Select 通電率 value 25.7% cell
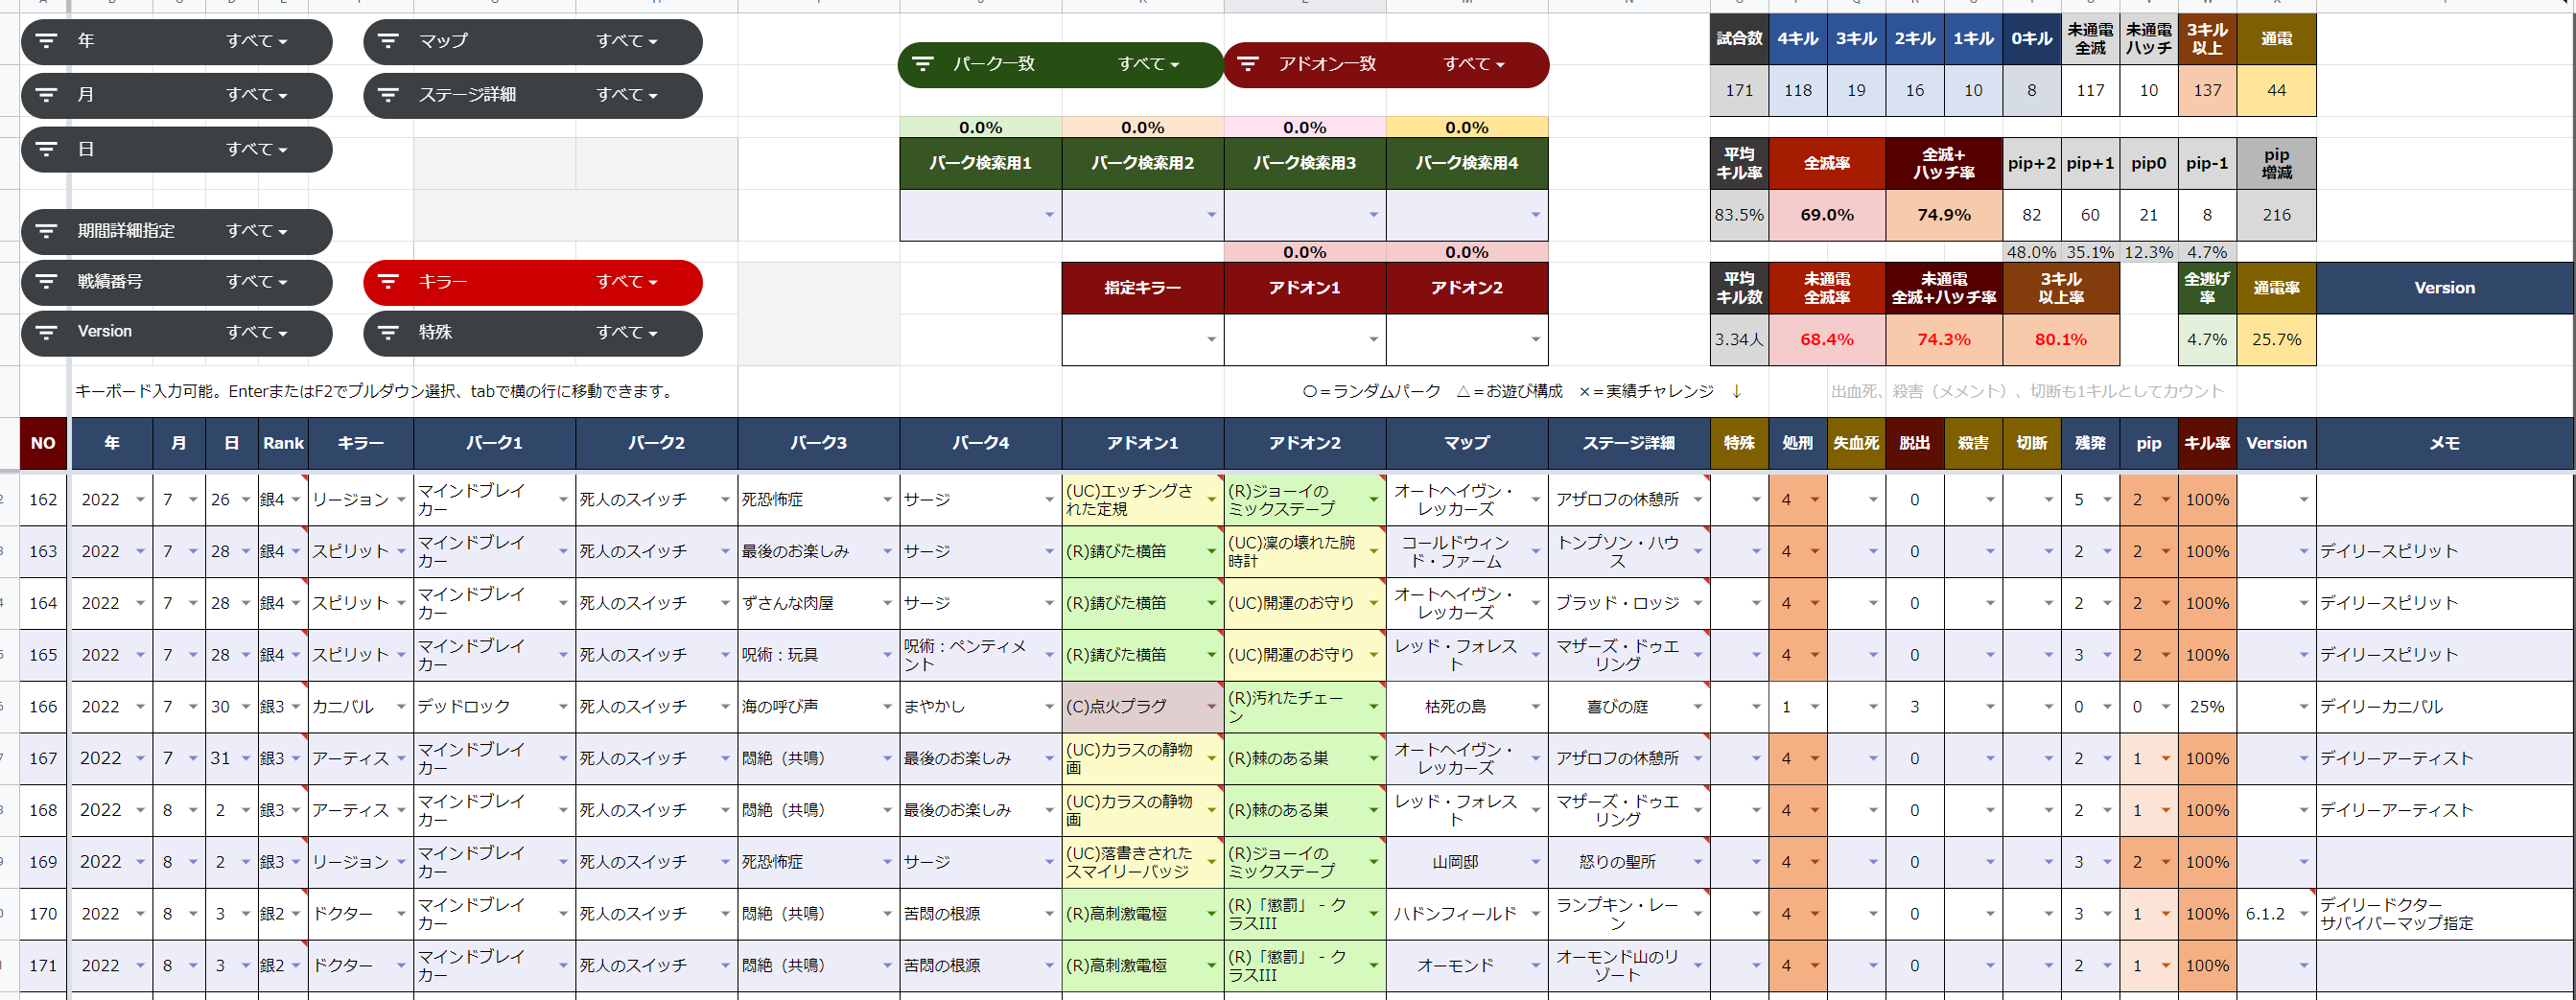The height and width of the screenshot is (1000, 2576). pyautogui.click(x=2276, y=340)
